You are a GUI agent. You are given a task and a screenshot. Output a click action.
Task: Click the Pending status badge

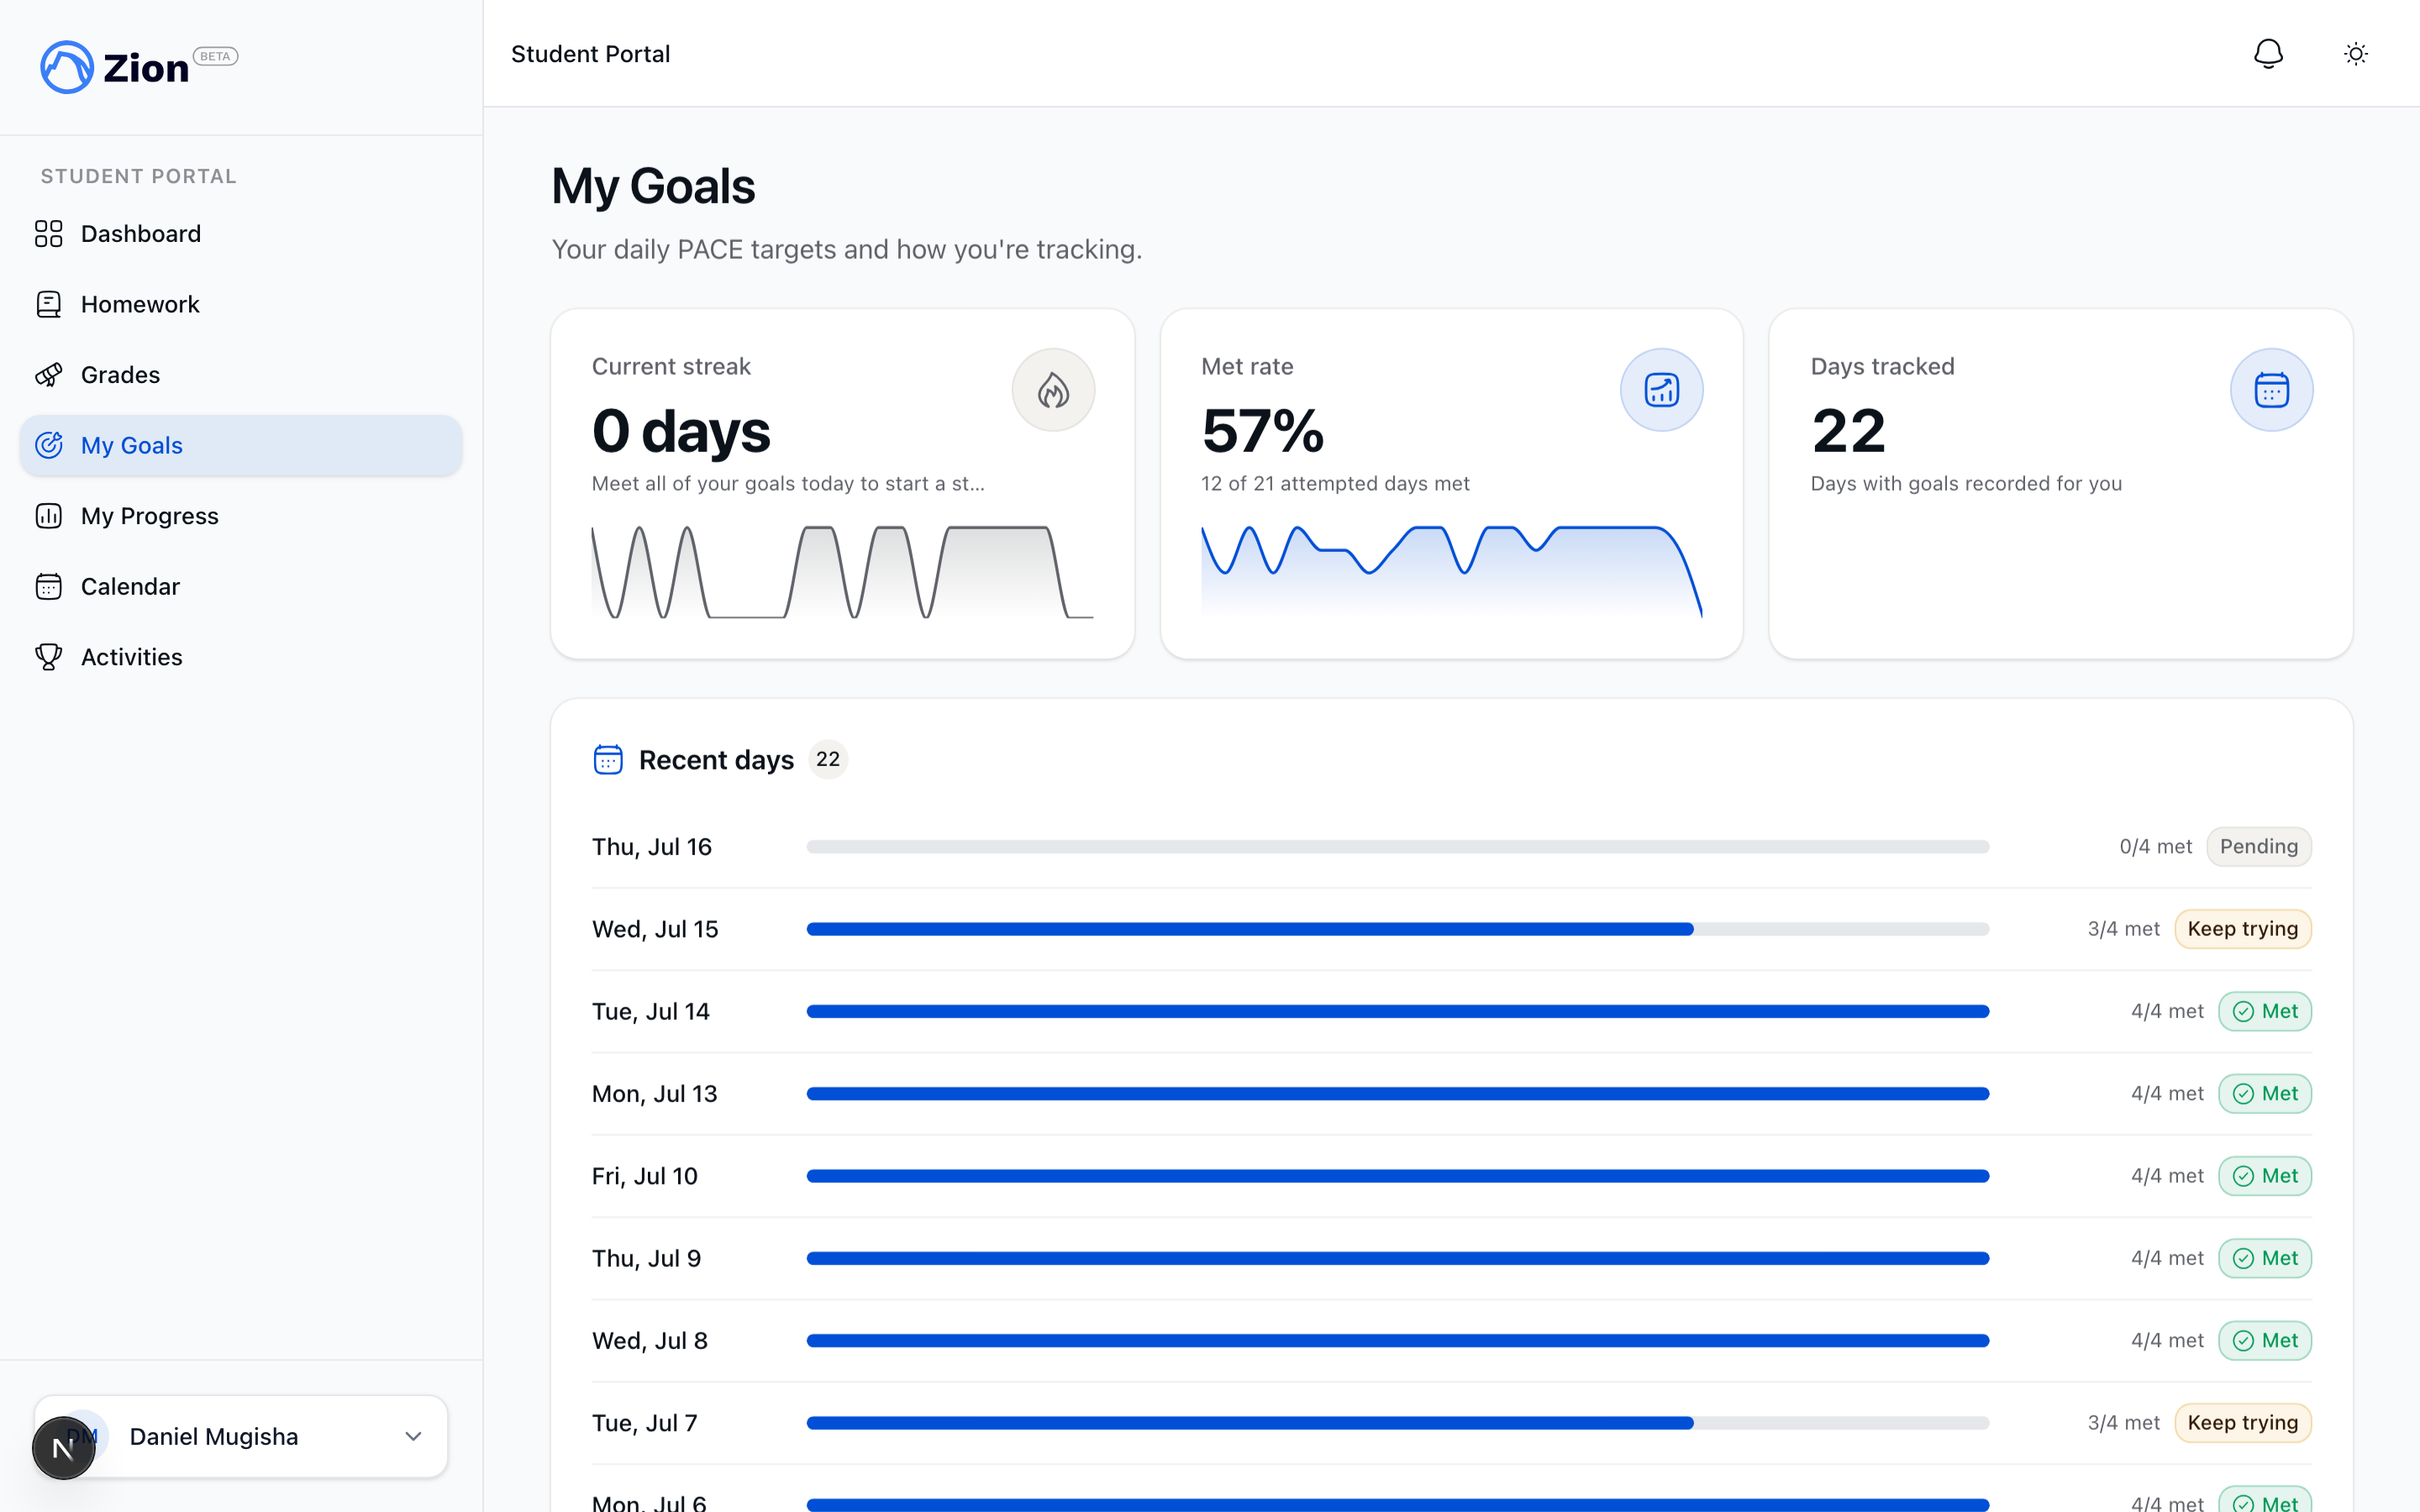click(2259, 847)
